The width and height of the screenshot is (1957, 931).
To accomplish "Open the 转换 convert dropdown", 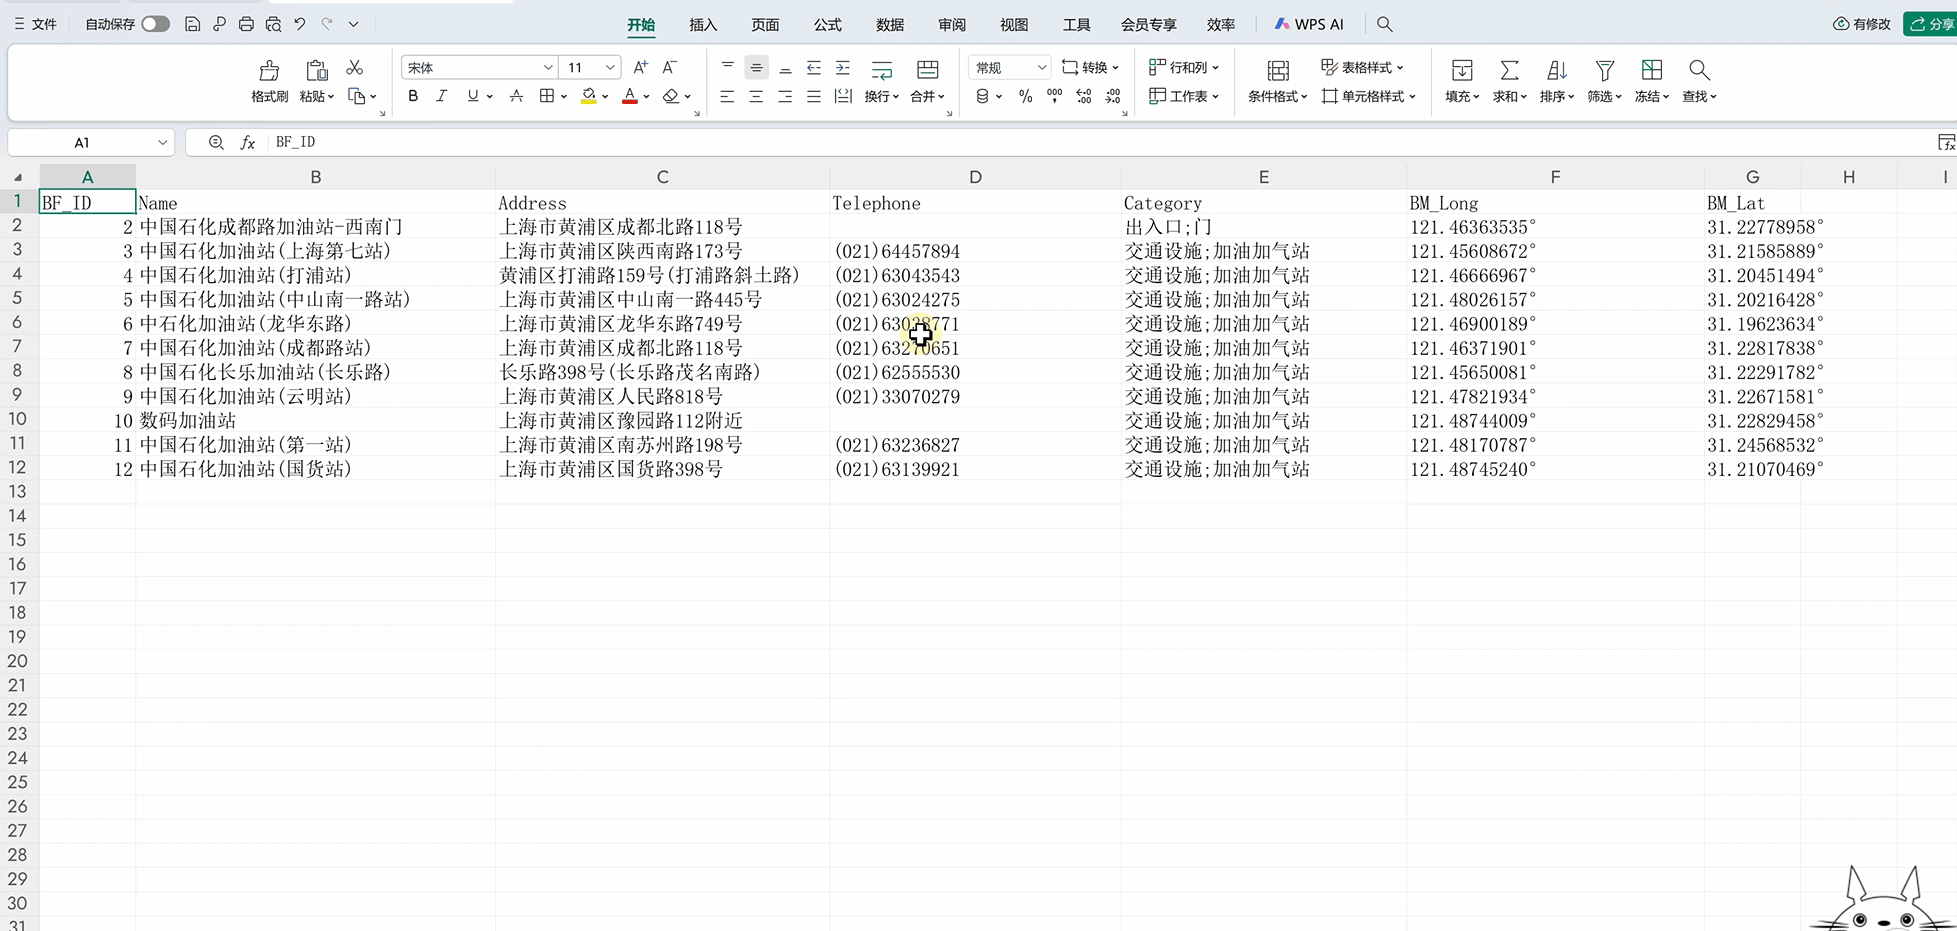I will (x=1090, y=67).
